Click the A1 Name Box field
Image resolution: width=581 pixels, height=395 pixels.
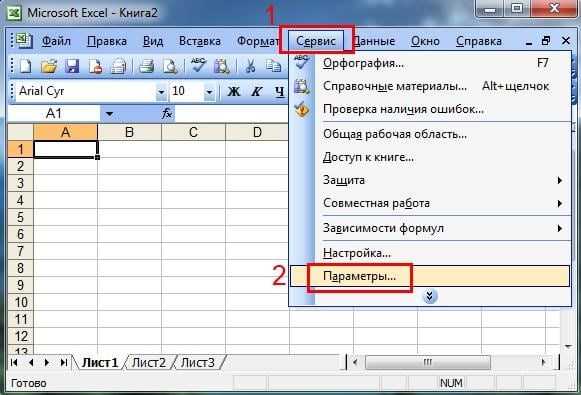point(54,113)
